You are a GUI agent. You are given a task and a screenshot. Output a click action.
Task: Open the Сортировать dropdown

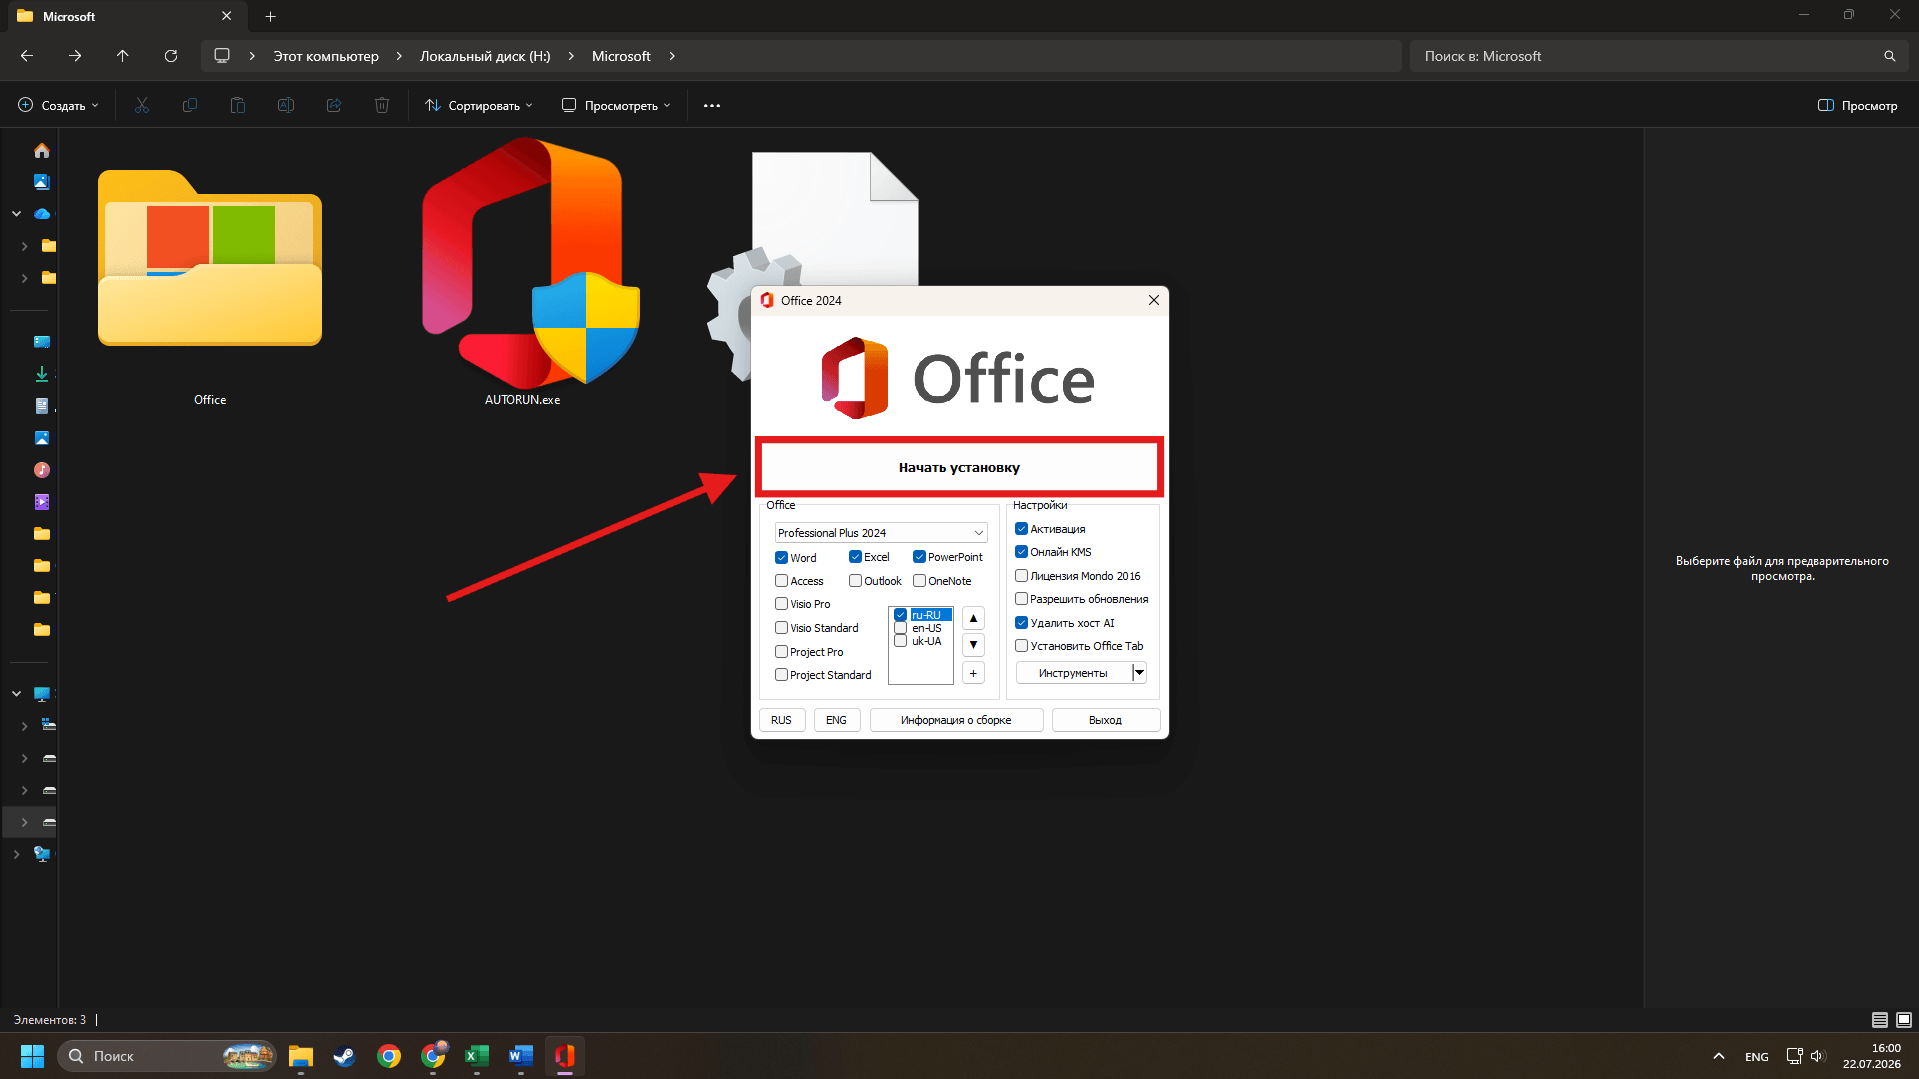click(479, 105)
